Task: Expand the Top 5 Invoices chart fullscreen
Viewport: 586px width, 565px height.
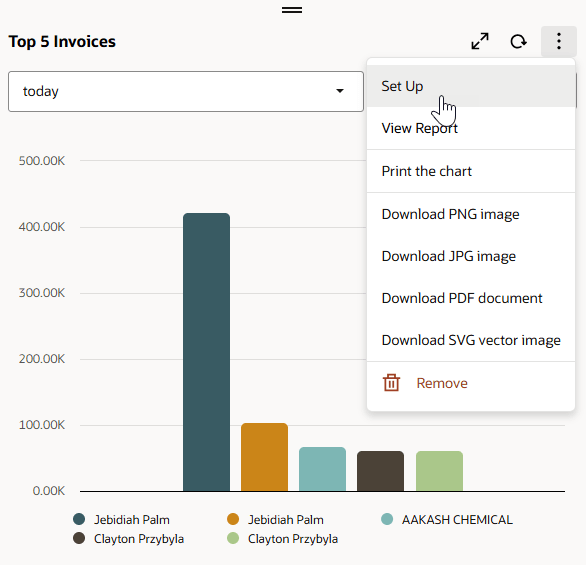Action: coord(480,41)
